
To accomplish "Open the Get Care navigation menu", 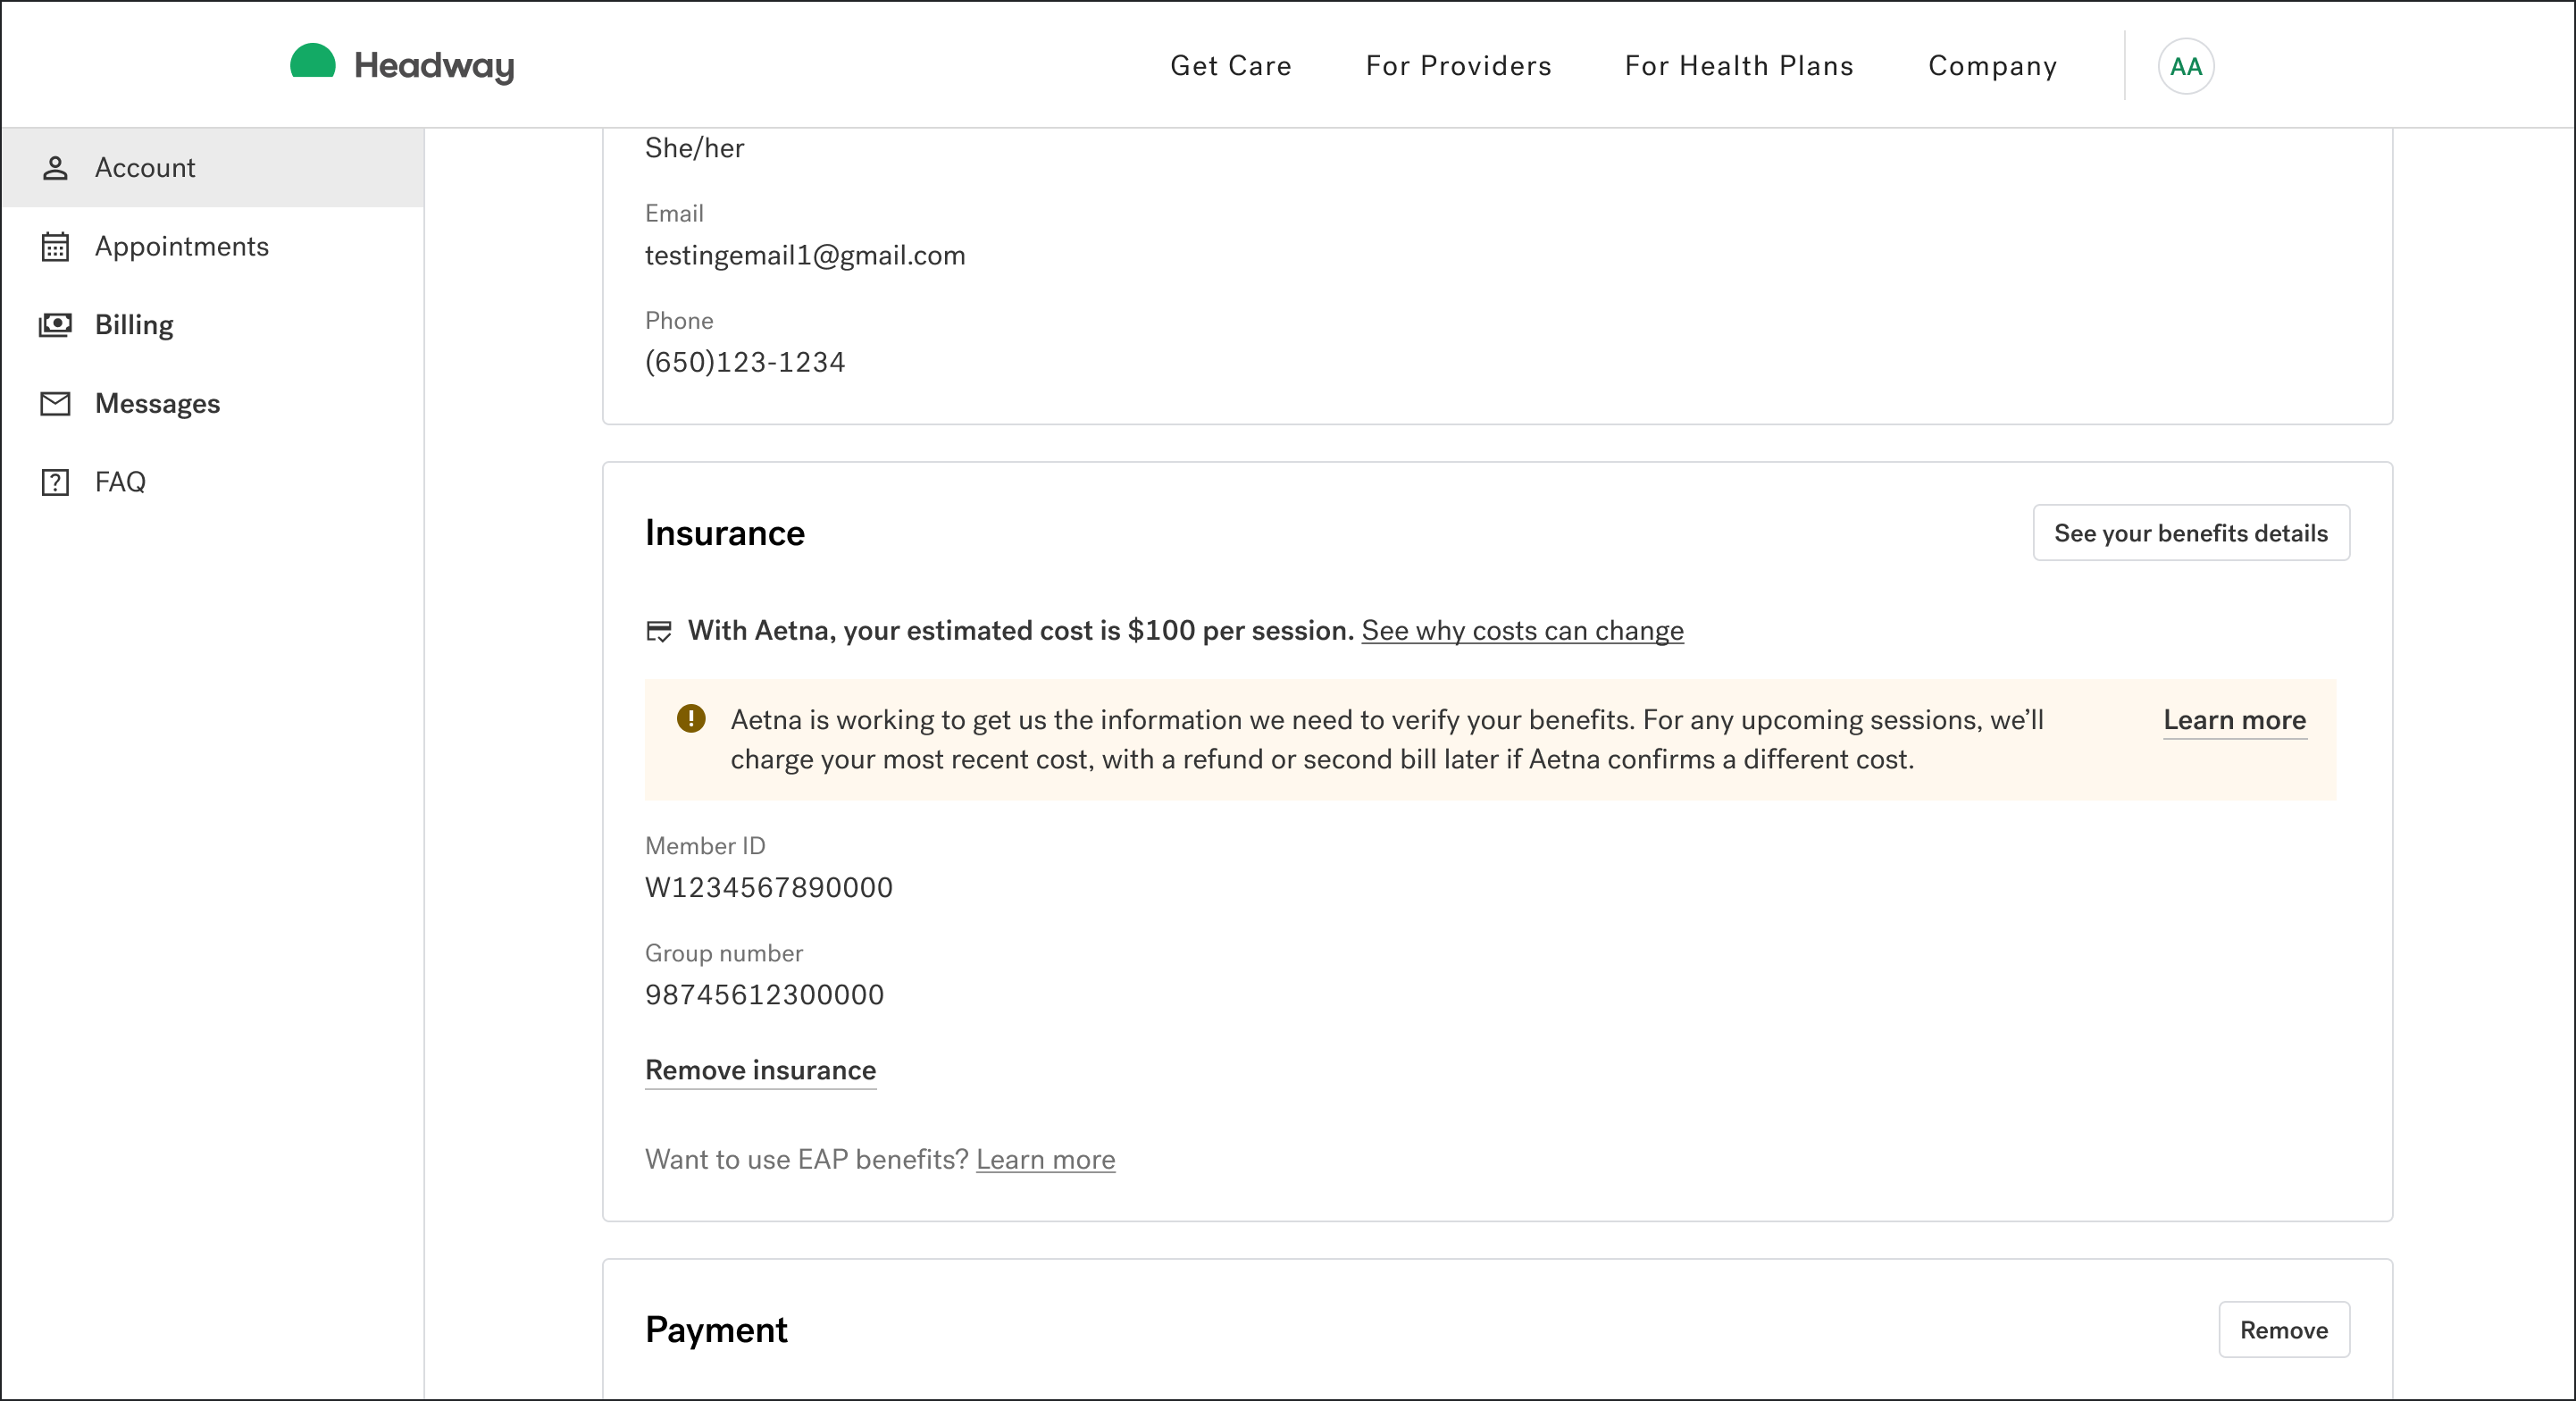I will click(x=1231, y=66).
